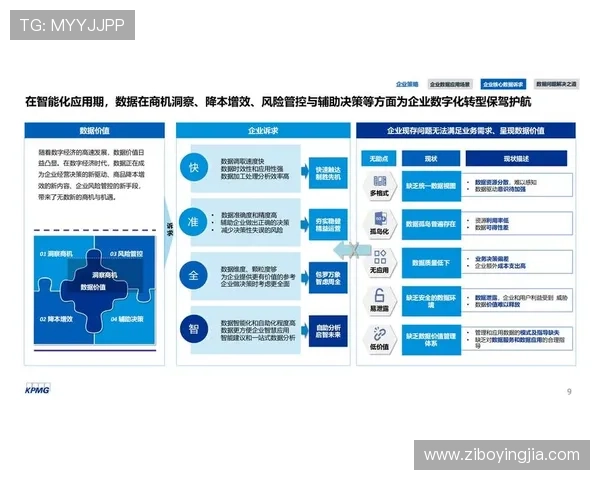Click the 诉求 arrow connector
This screenshot has width=600, height=480.
(x=170, y=230)
